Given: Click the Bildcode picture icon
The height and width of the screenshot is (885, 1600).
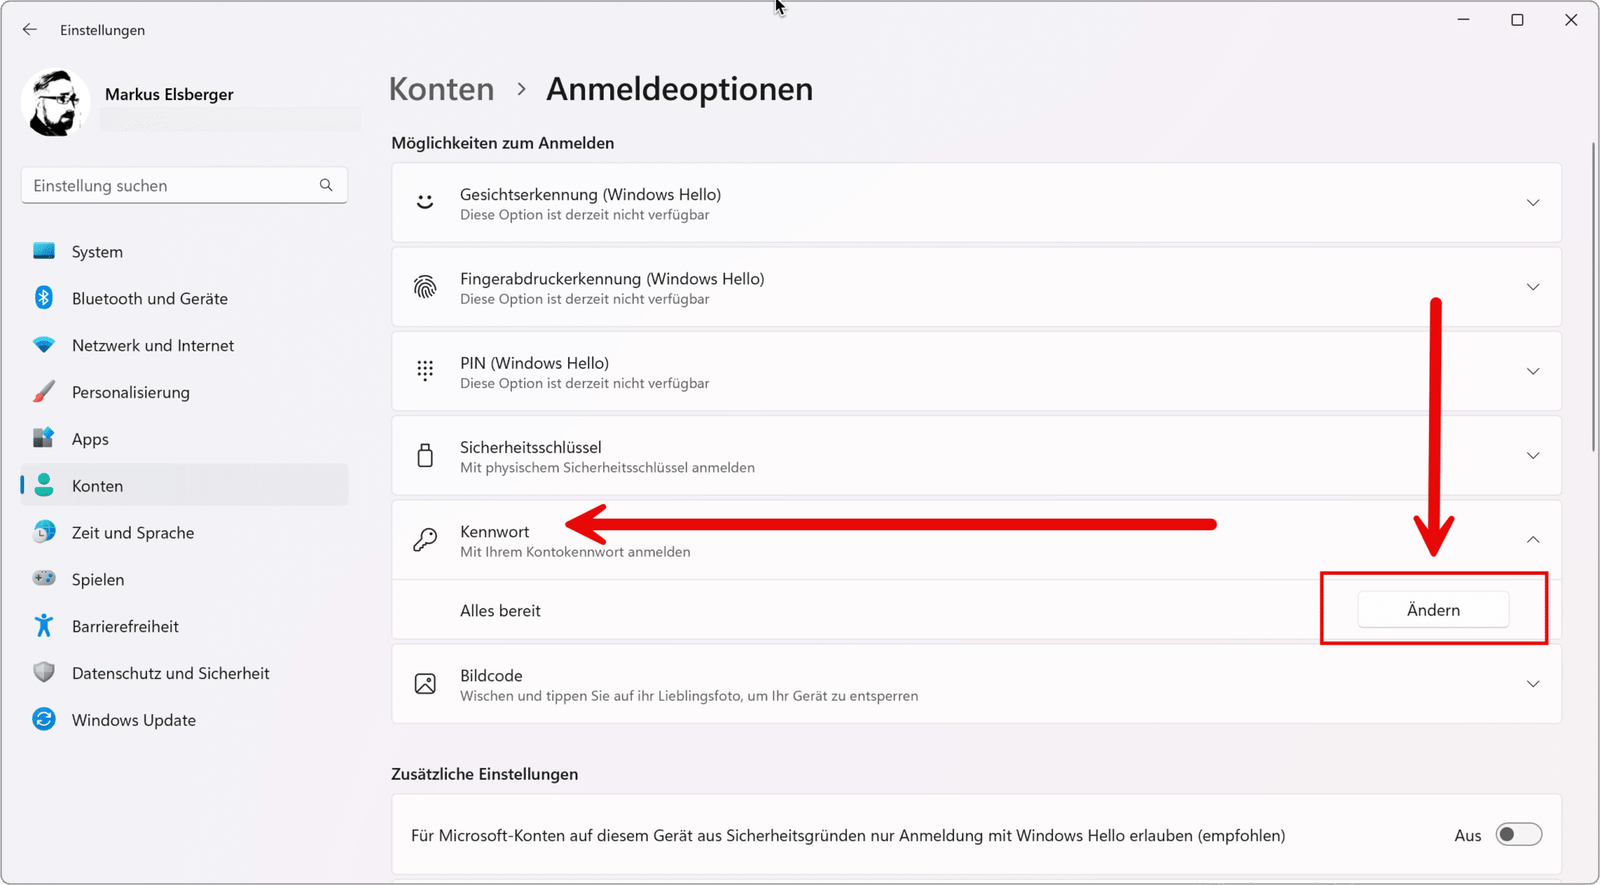Looking at the screenshot, I should 426,684.
